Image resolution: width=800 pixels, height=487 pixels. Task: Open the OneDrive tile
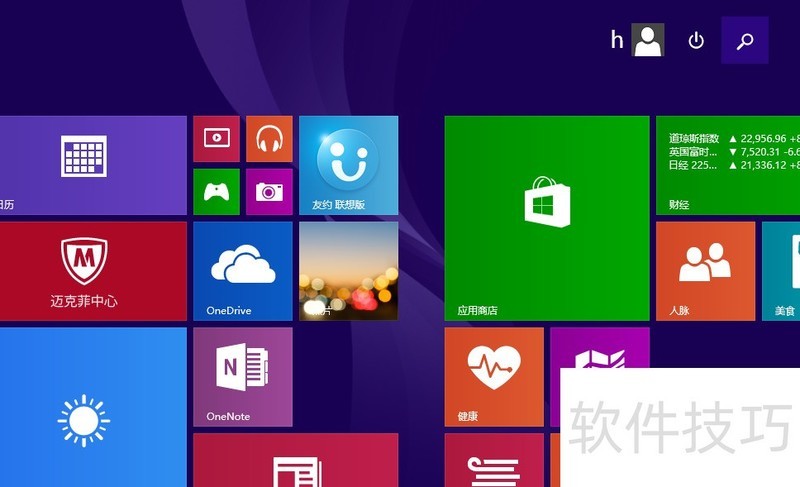(x=243, y=271)
